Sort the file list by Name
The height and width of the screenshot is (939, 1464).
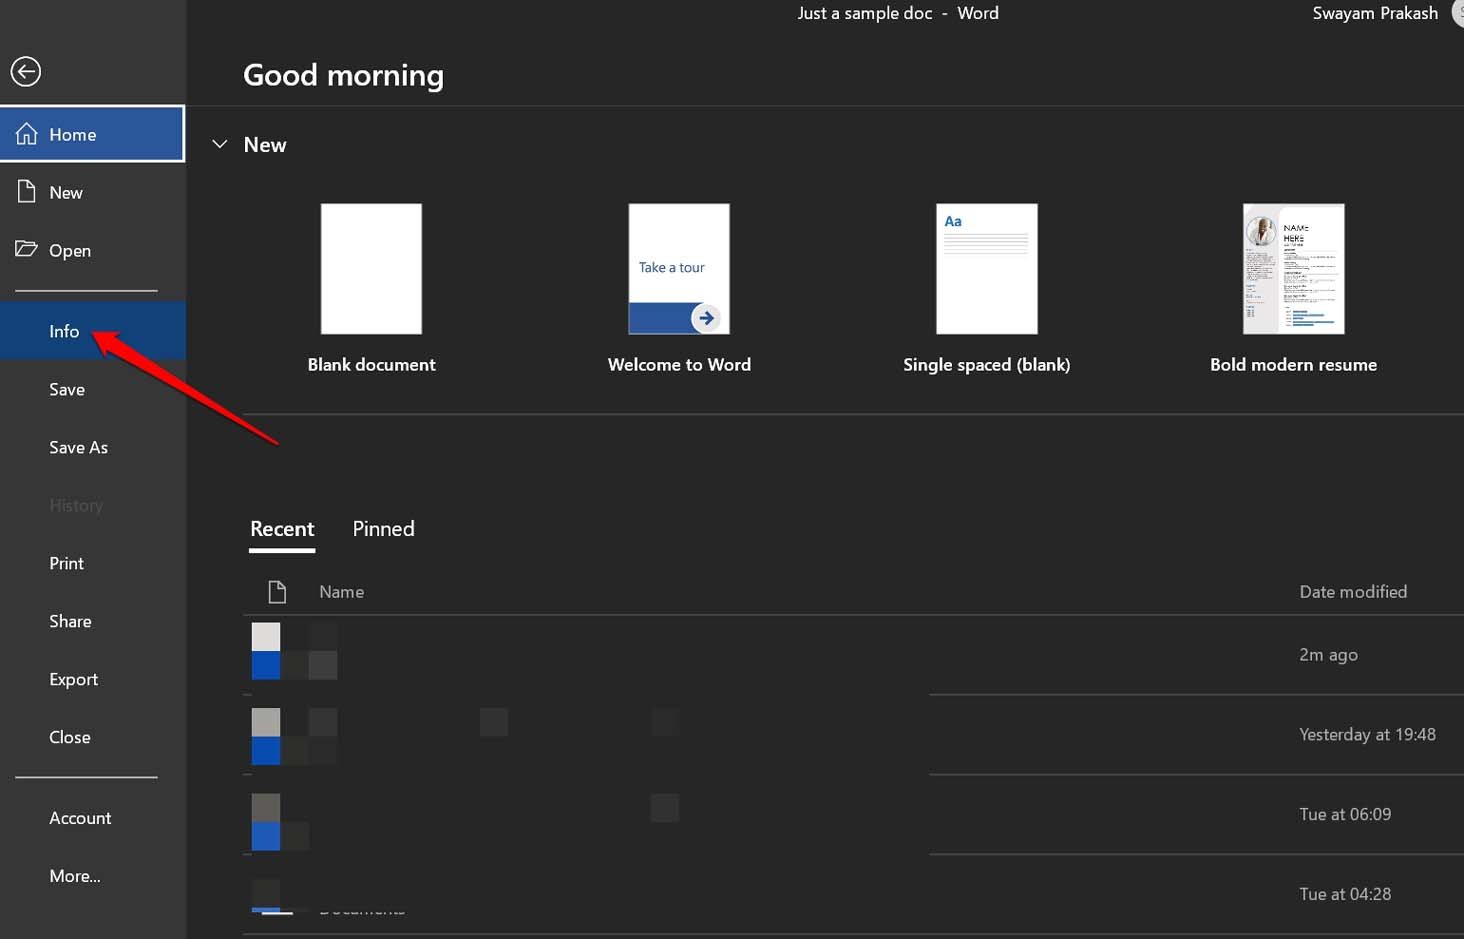tap(341, 592)
